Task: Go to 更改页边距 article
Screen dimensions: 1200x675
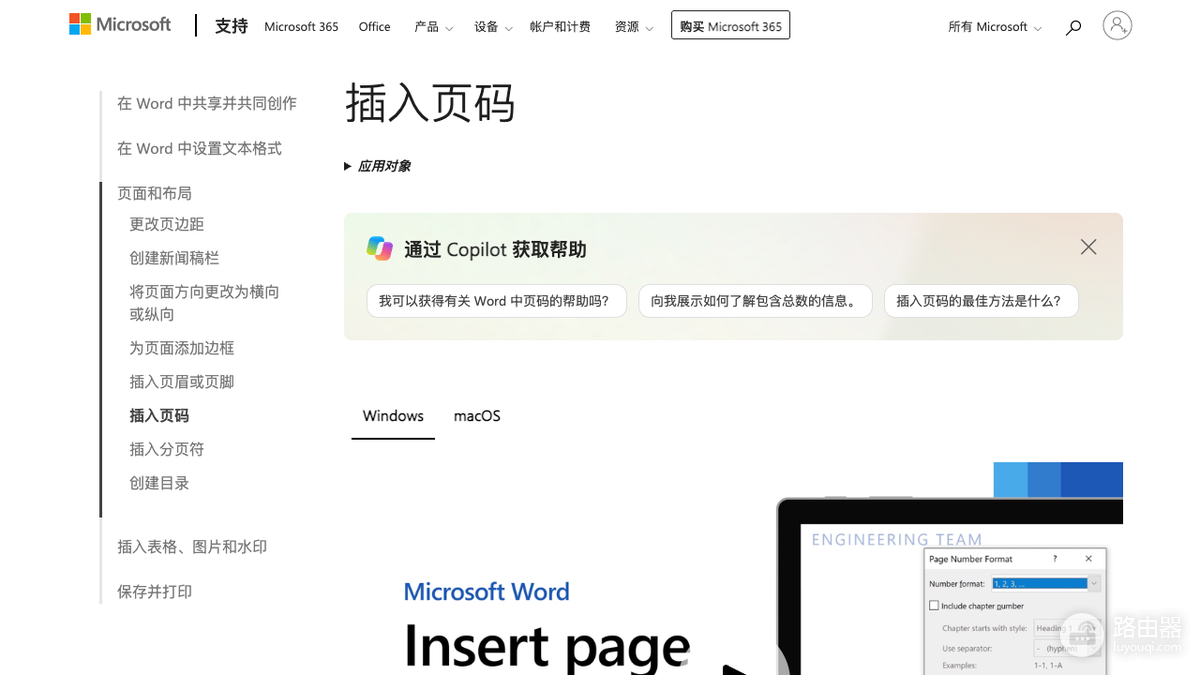Action: click(166, 224)
